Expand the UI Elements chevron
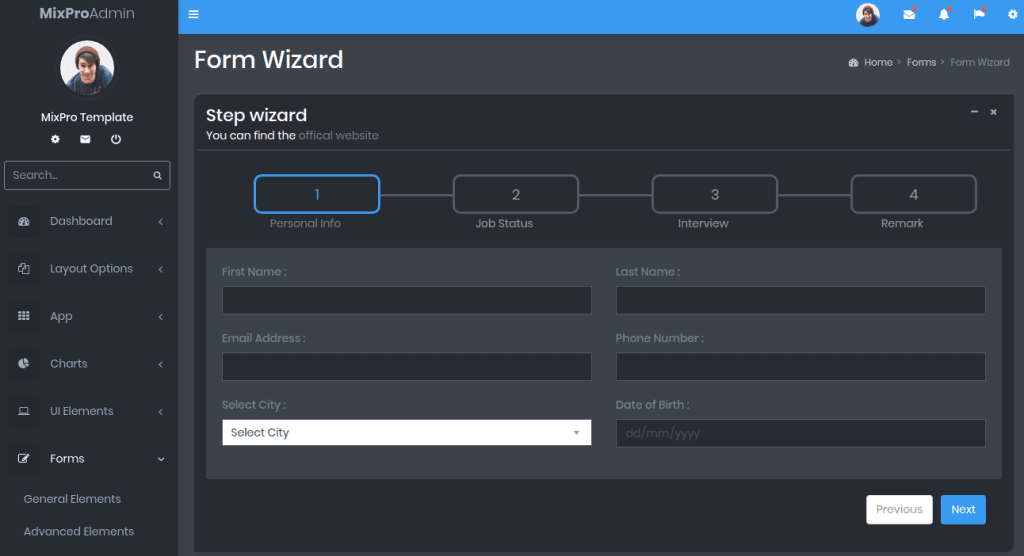The image size is (1024, 556). pos(161,412)
